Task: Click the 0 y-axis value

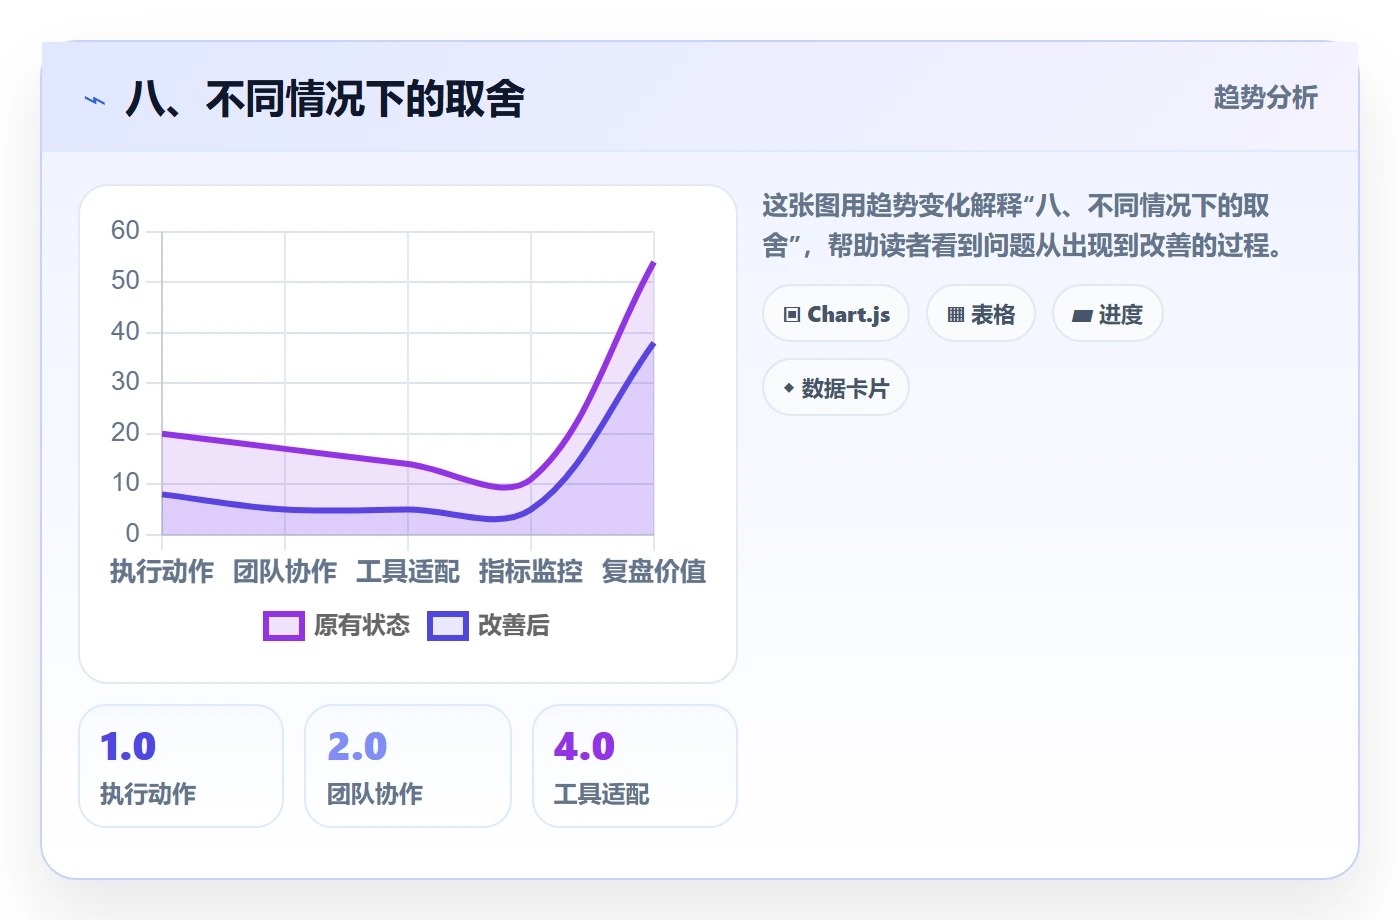Action: [132, 534]
